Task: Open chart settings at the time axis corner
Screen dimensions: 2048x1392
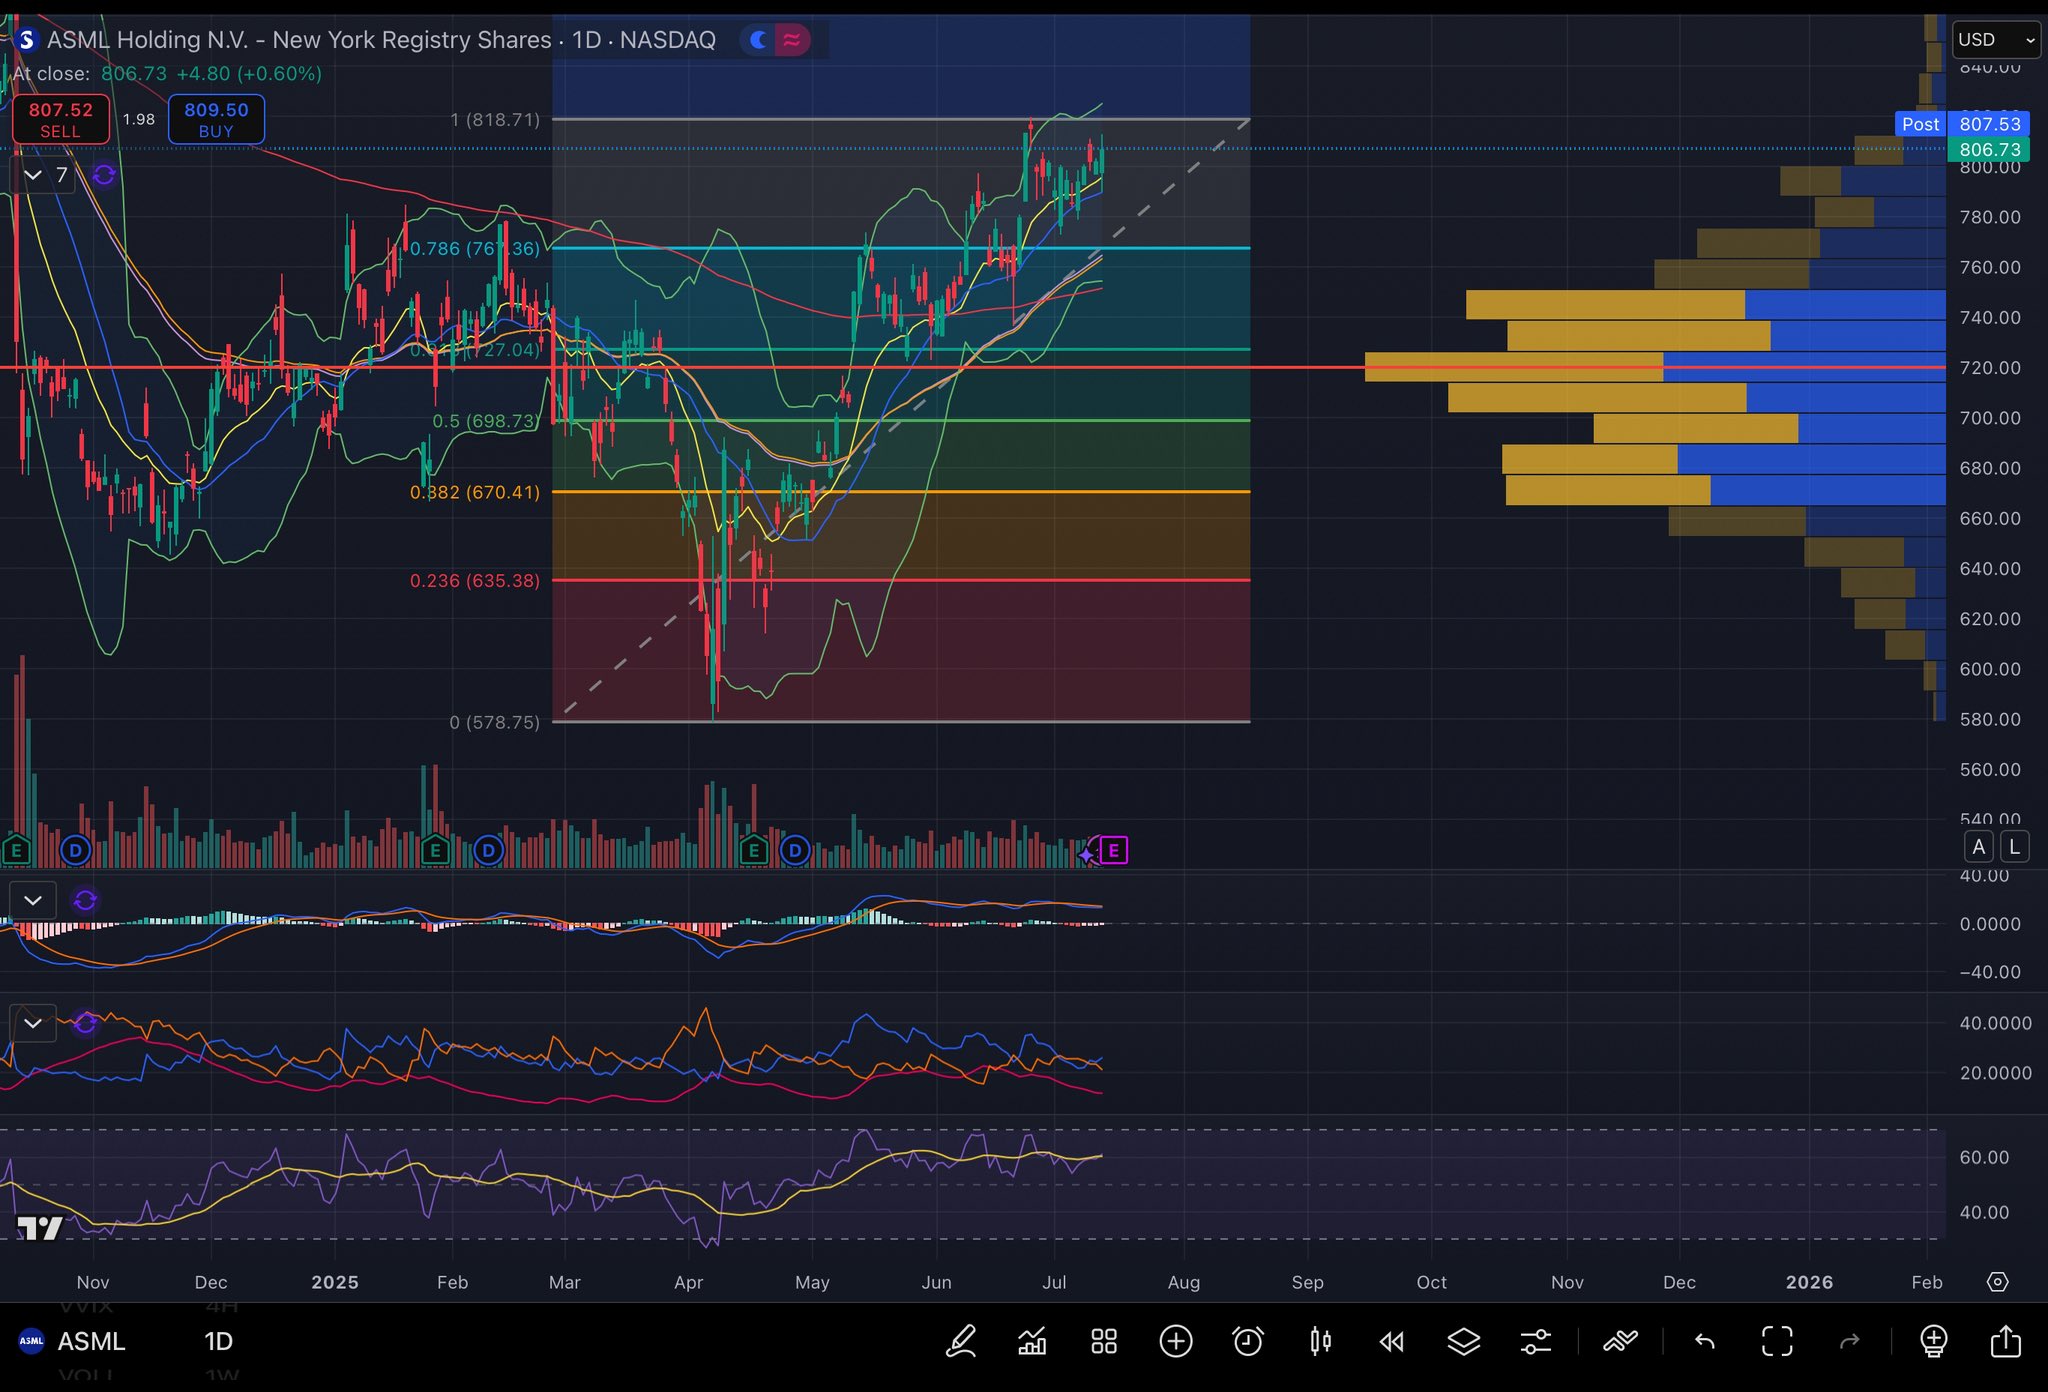Action: coord(1997,1282)
